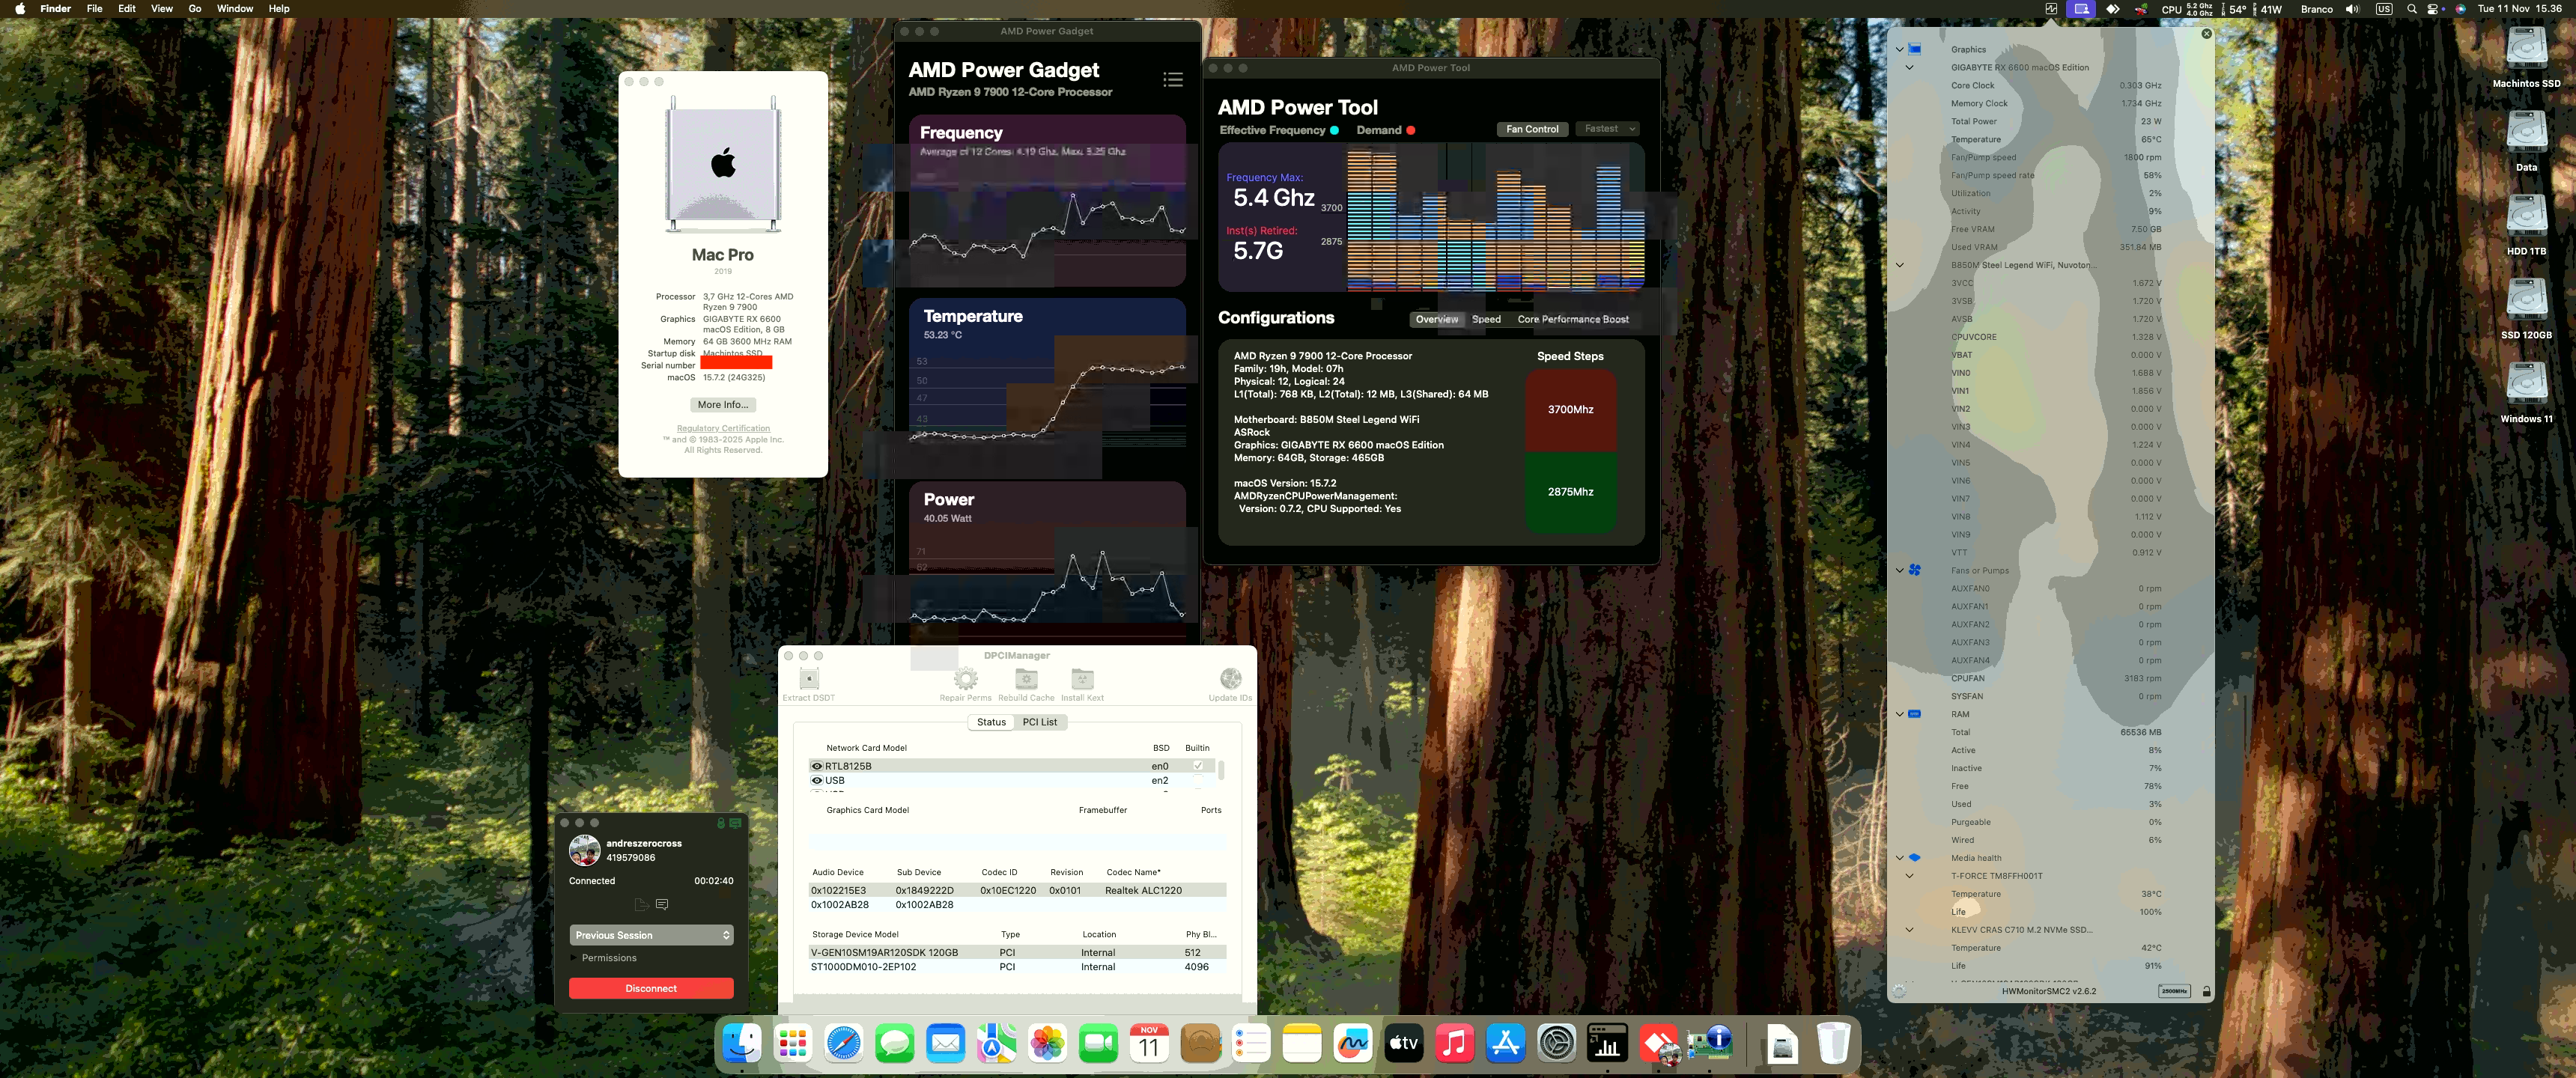Close the HWMonitorSMC2 popover
This screenshot has width=2576, height=1078.
click(2206, 34)
